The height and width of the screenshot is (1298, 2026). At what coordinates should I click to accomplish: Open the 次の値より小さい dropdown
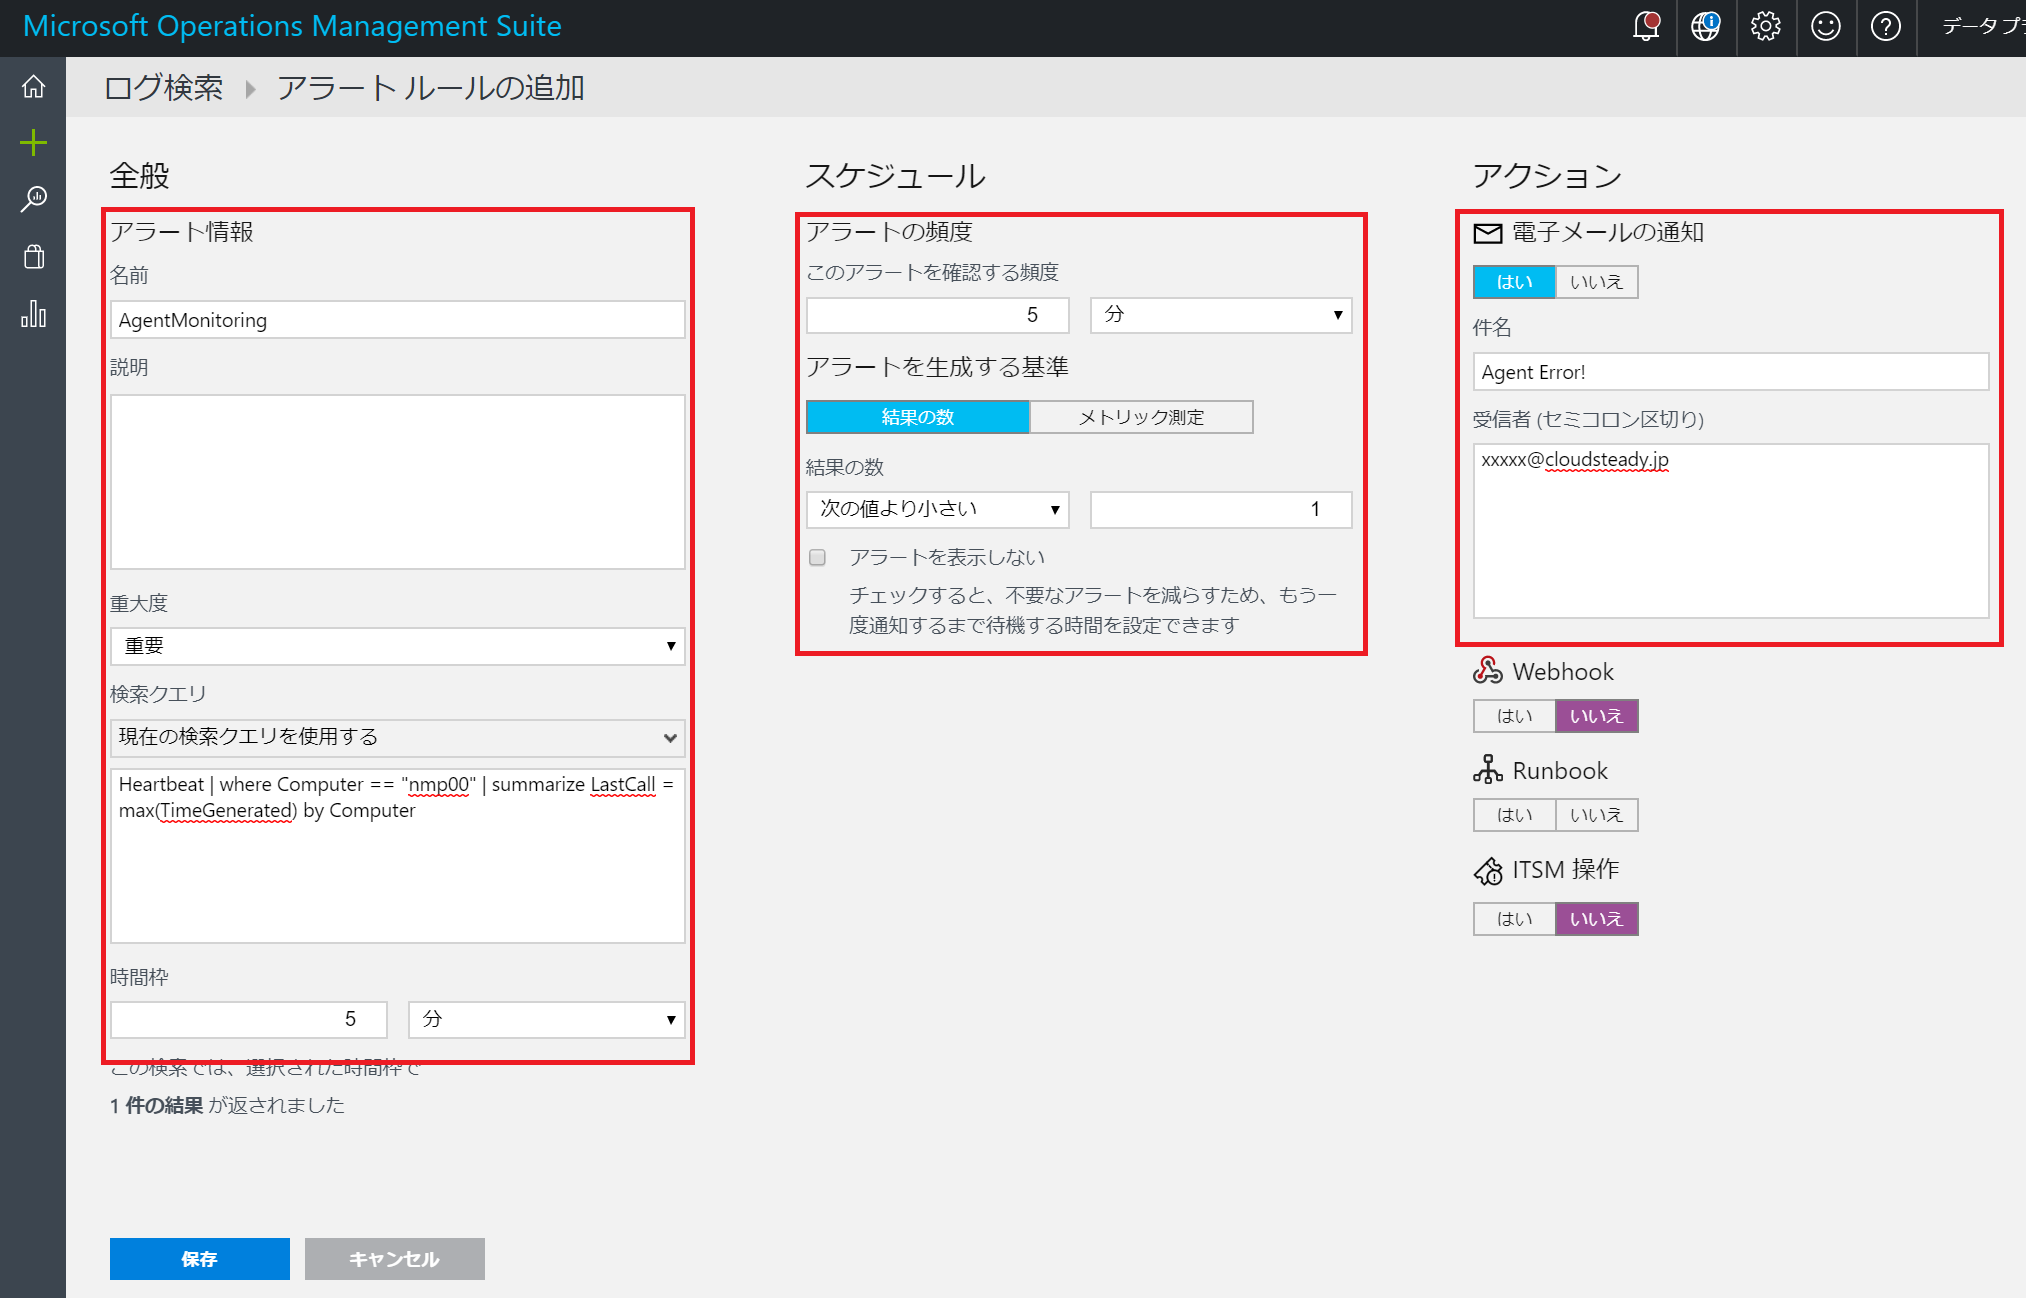(937, 509)
